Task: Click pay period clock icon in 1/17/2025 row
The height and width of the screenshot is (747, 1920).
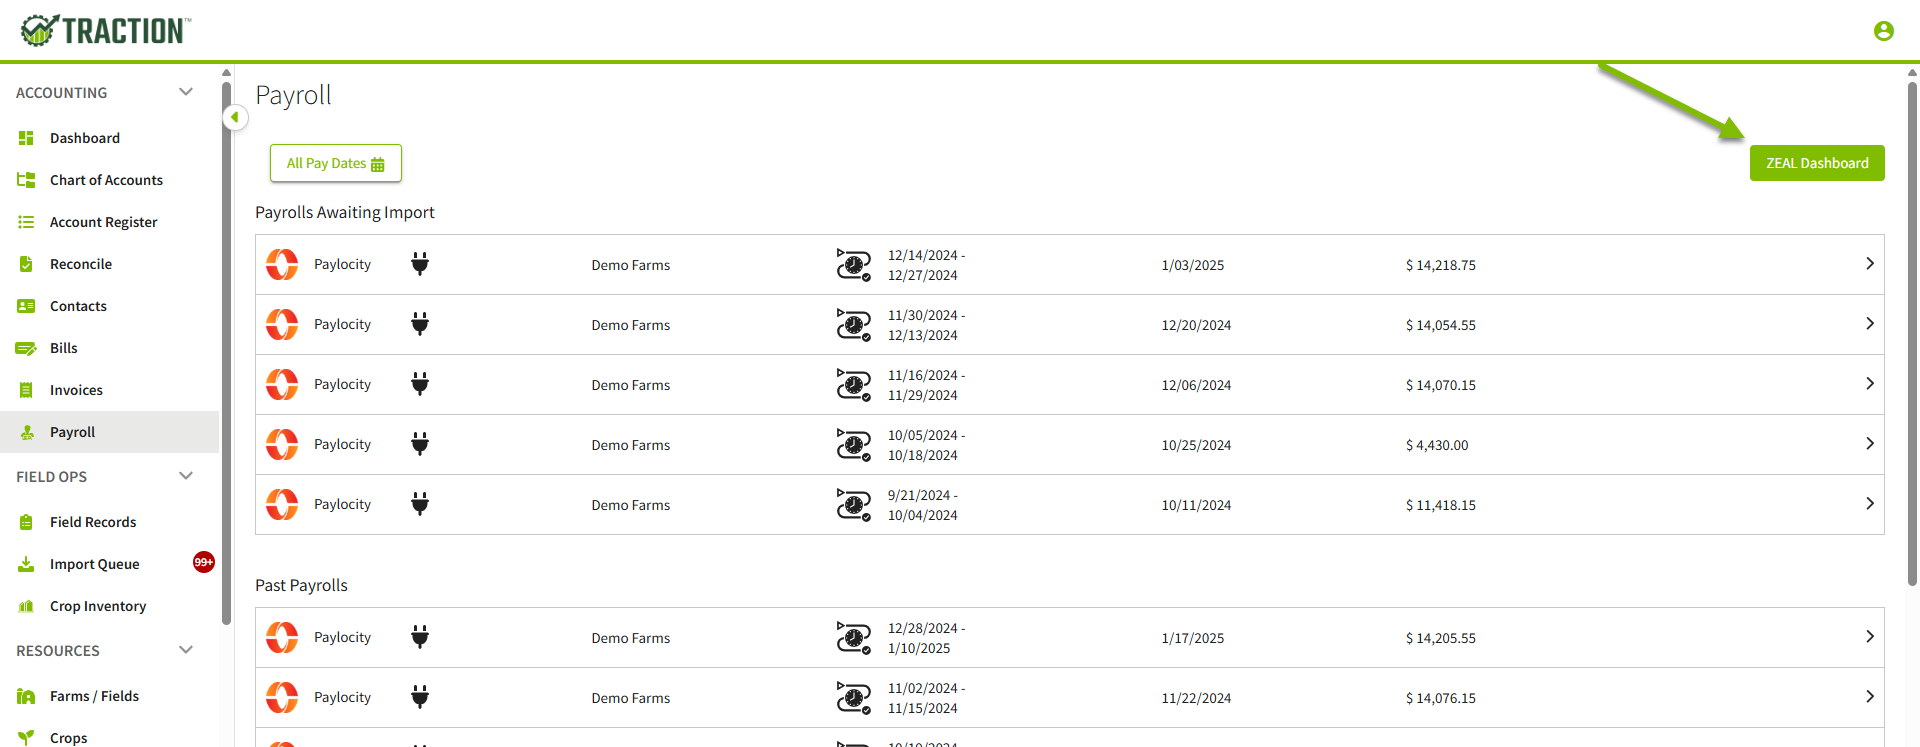Action: (854, 638)
